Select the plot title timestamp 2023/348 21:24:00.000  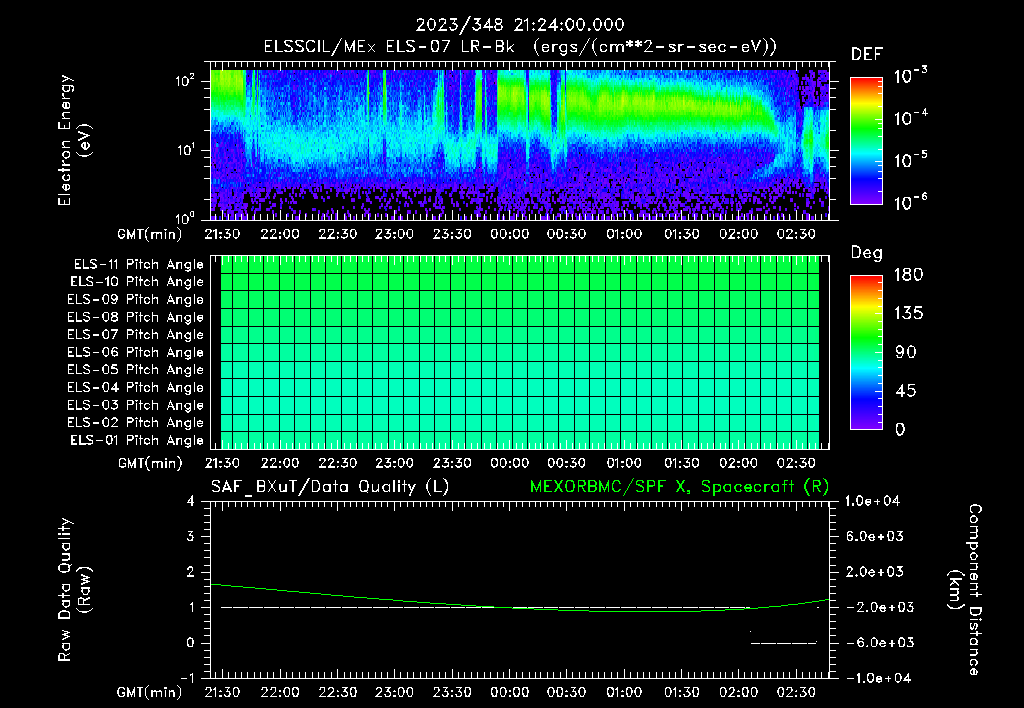tap(520, 25)
